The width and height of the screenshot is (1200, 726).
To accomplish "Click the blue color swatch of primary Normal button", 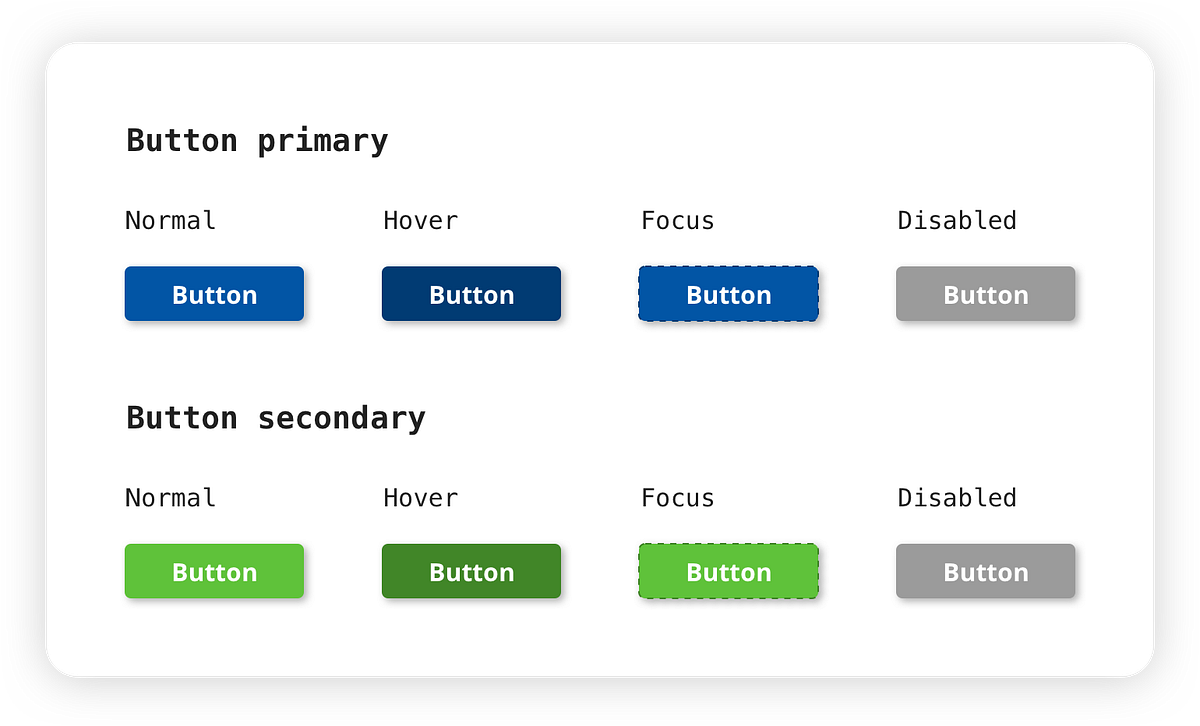I will tap(214, 294).
